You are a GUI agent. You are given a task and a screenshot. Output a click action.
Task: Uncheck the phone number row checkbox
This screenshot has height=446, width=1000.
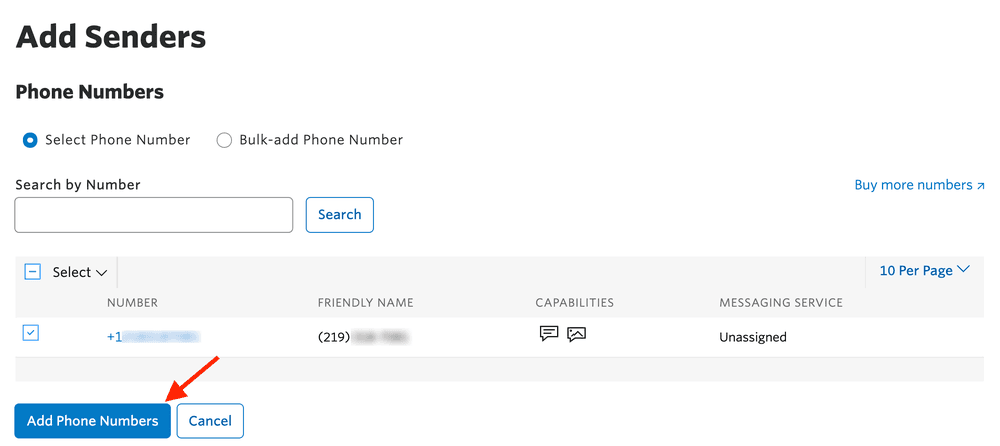(x=31, y=333)
